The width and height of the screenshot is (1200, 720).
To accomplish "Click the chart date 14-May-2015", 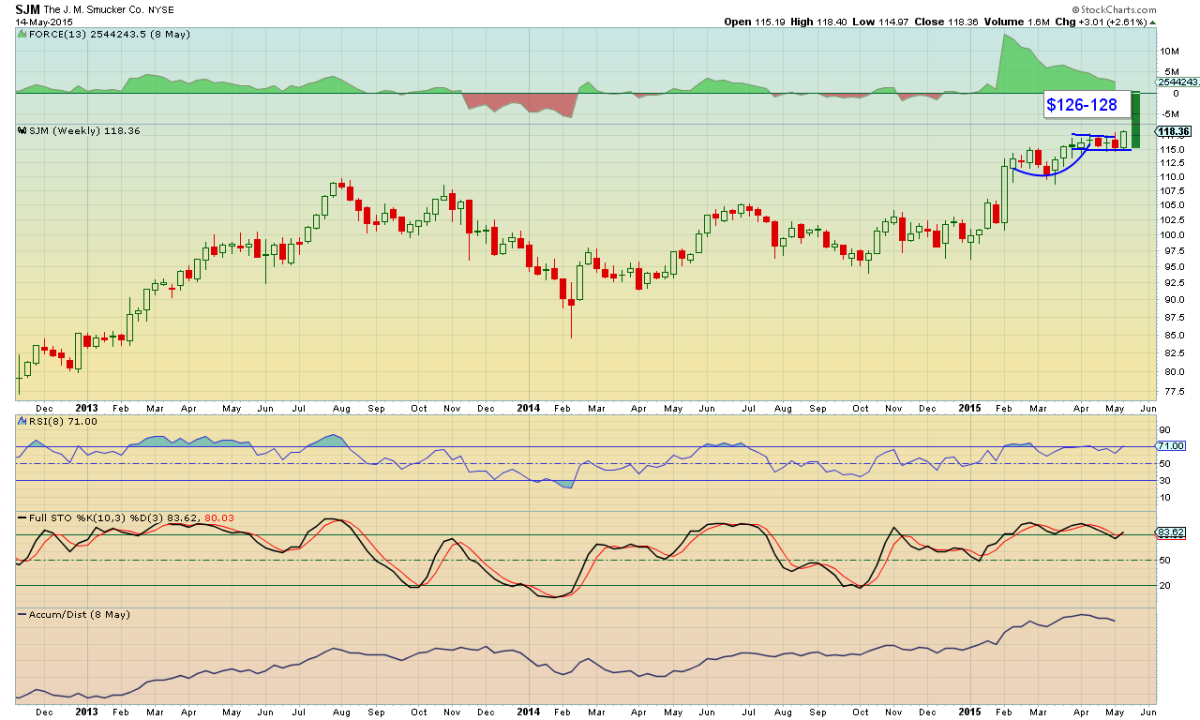I will (x=43, y=20).
